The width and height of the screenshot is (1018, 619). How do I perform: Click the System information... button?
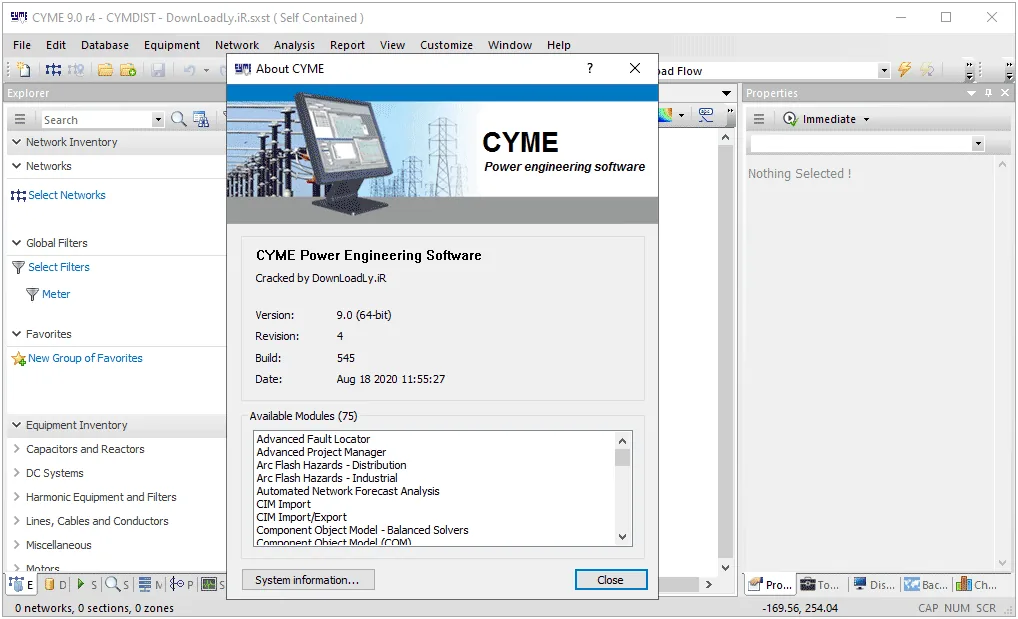[307, 580]
